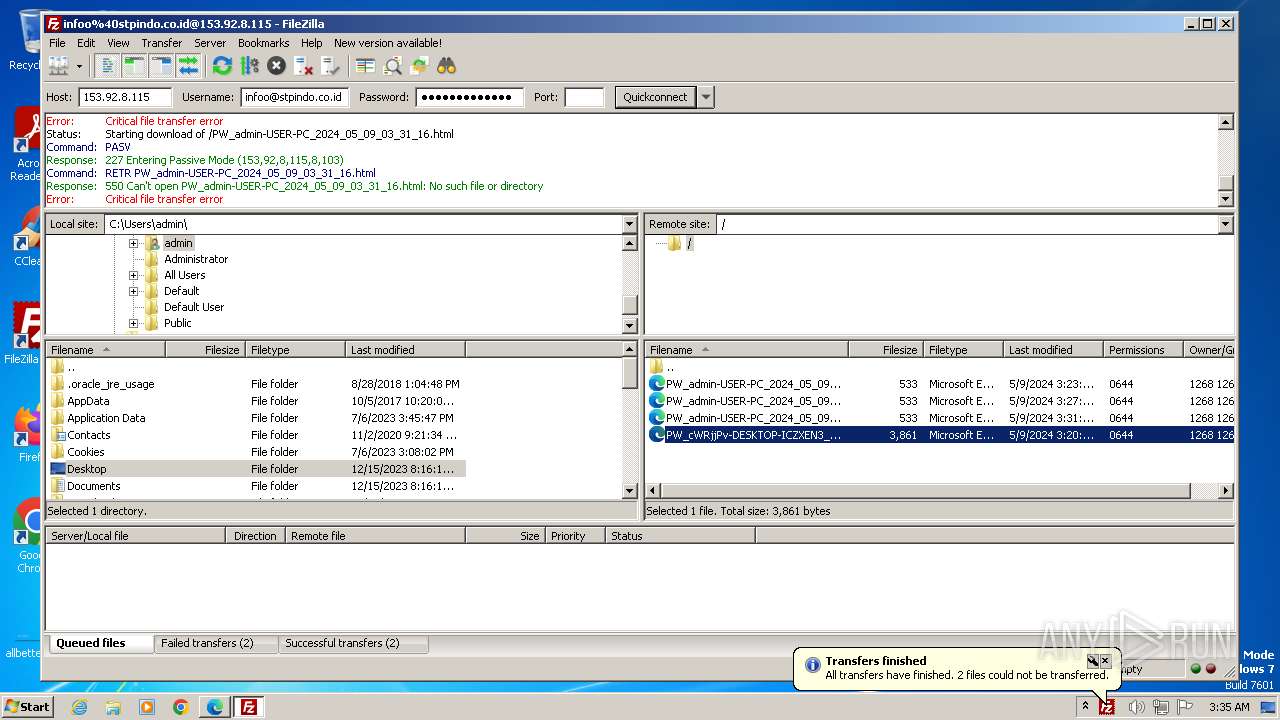The width and height of the screenshot is (1280, 720).
Task: Toggle message log display
Action: (x=108, y=66)
